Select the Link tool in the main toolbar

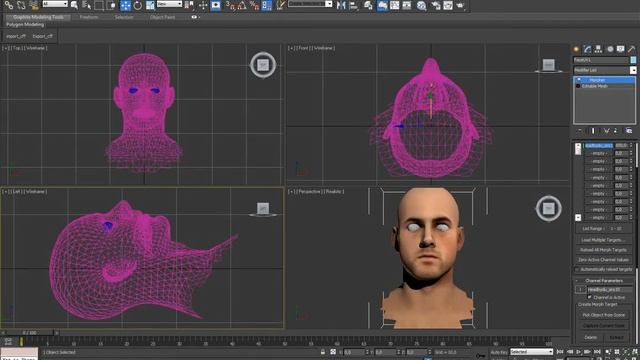point(9,5)
